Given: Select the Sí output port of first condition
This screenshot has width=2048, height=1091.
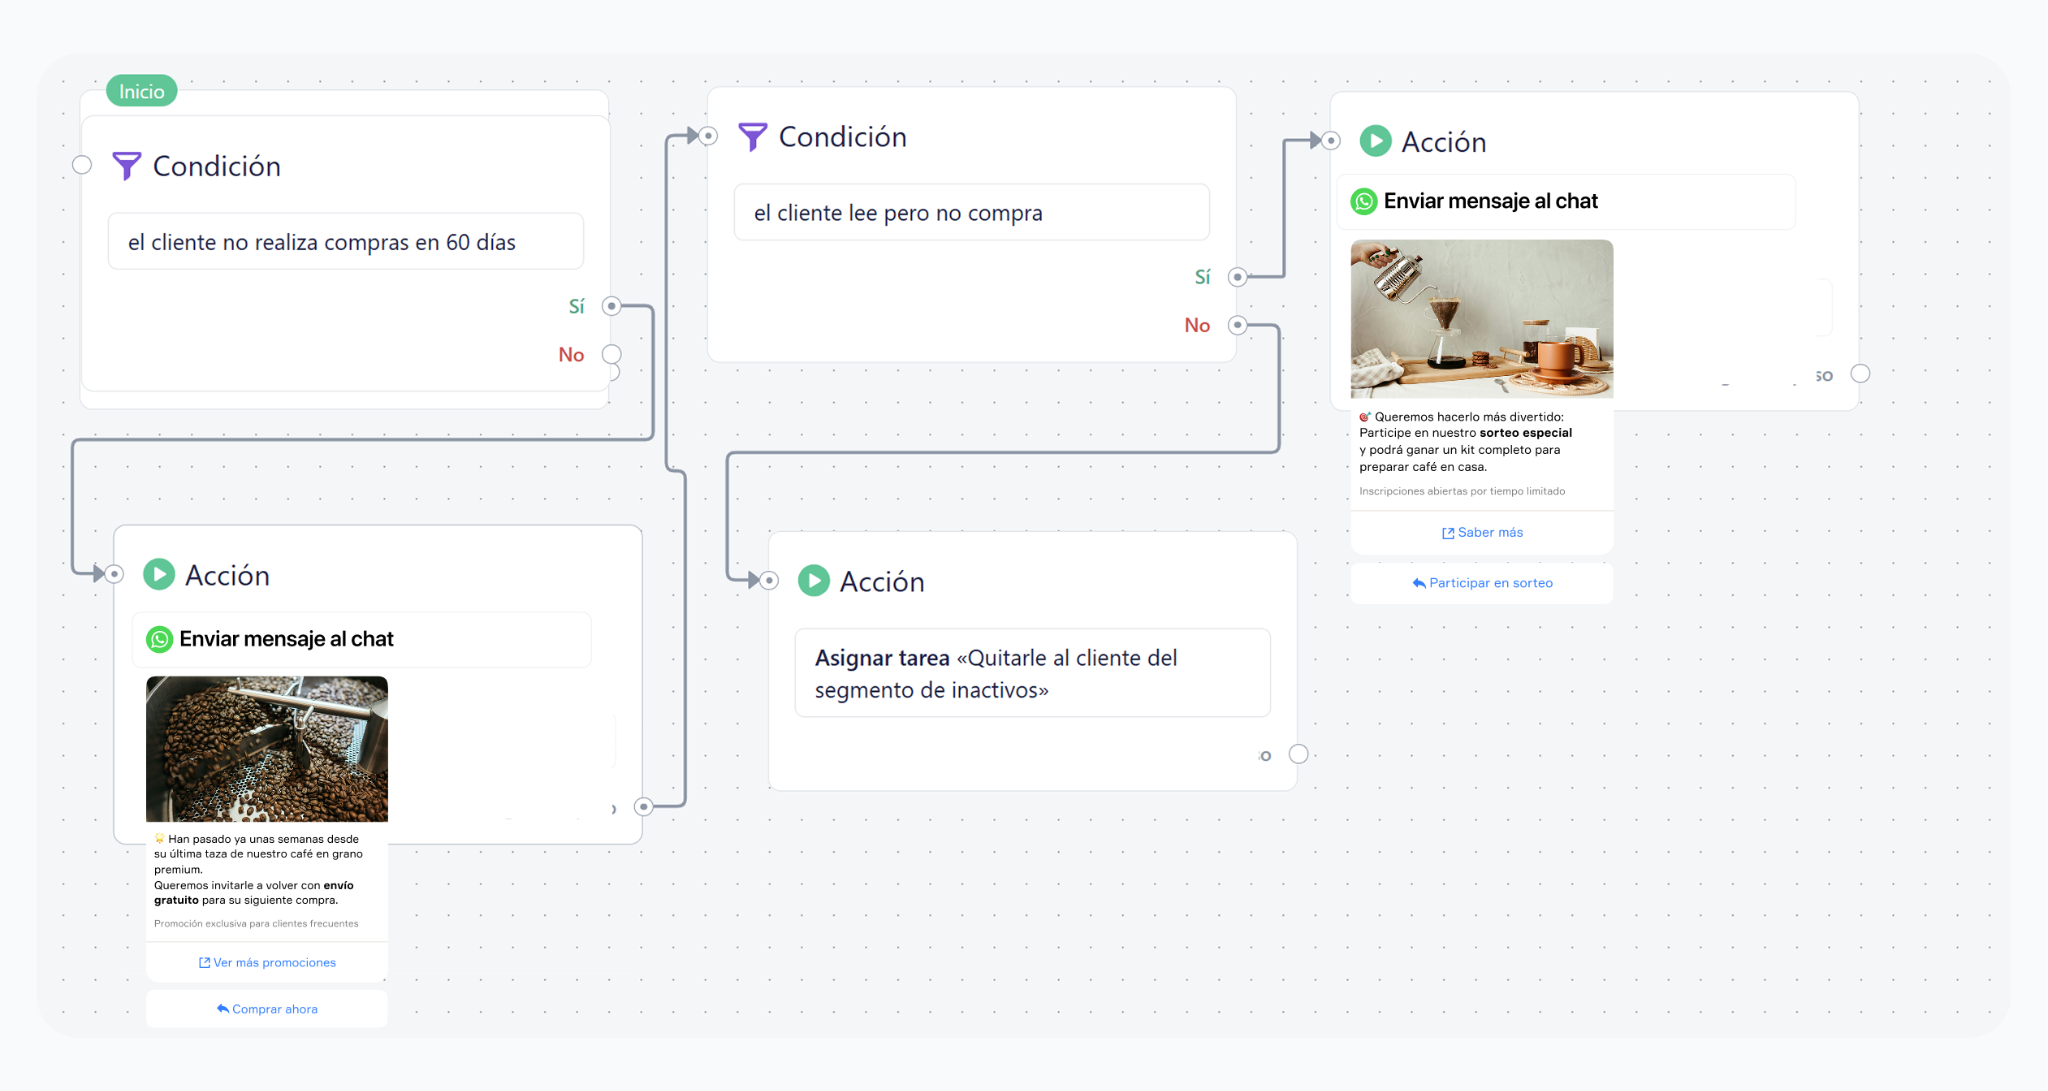Looking at the screenshot, I should [x=612, y=306].
